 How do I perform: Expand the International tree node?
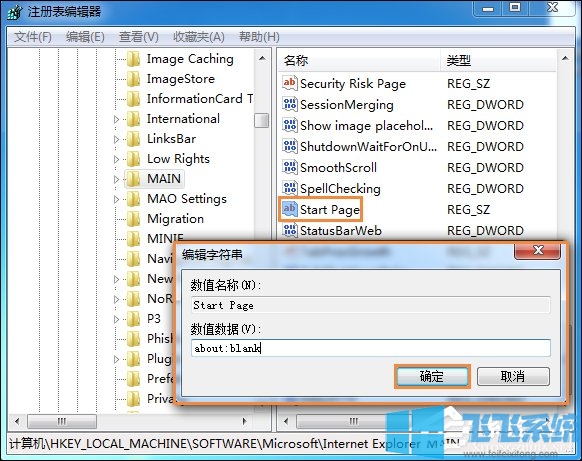point(116,120)
